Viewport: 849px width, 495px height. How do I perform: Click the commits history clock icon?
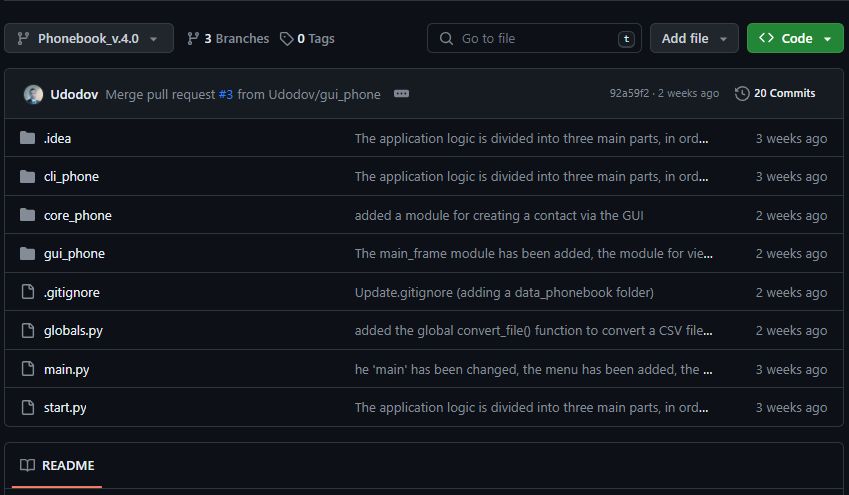click(742, 94)
